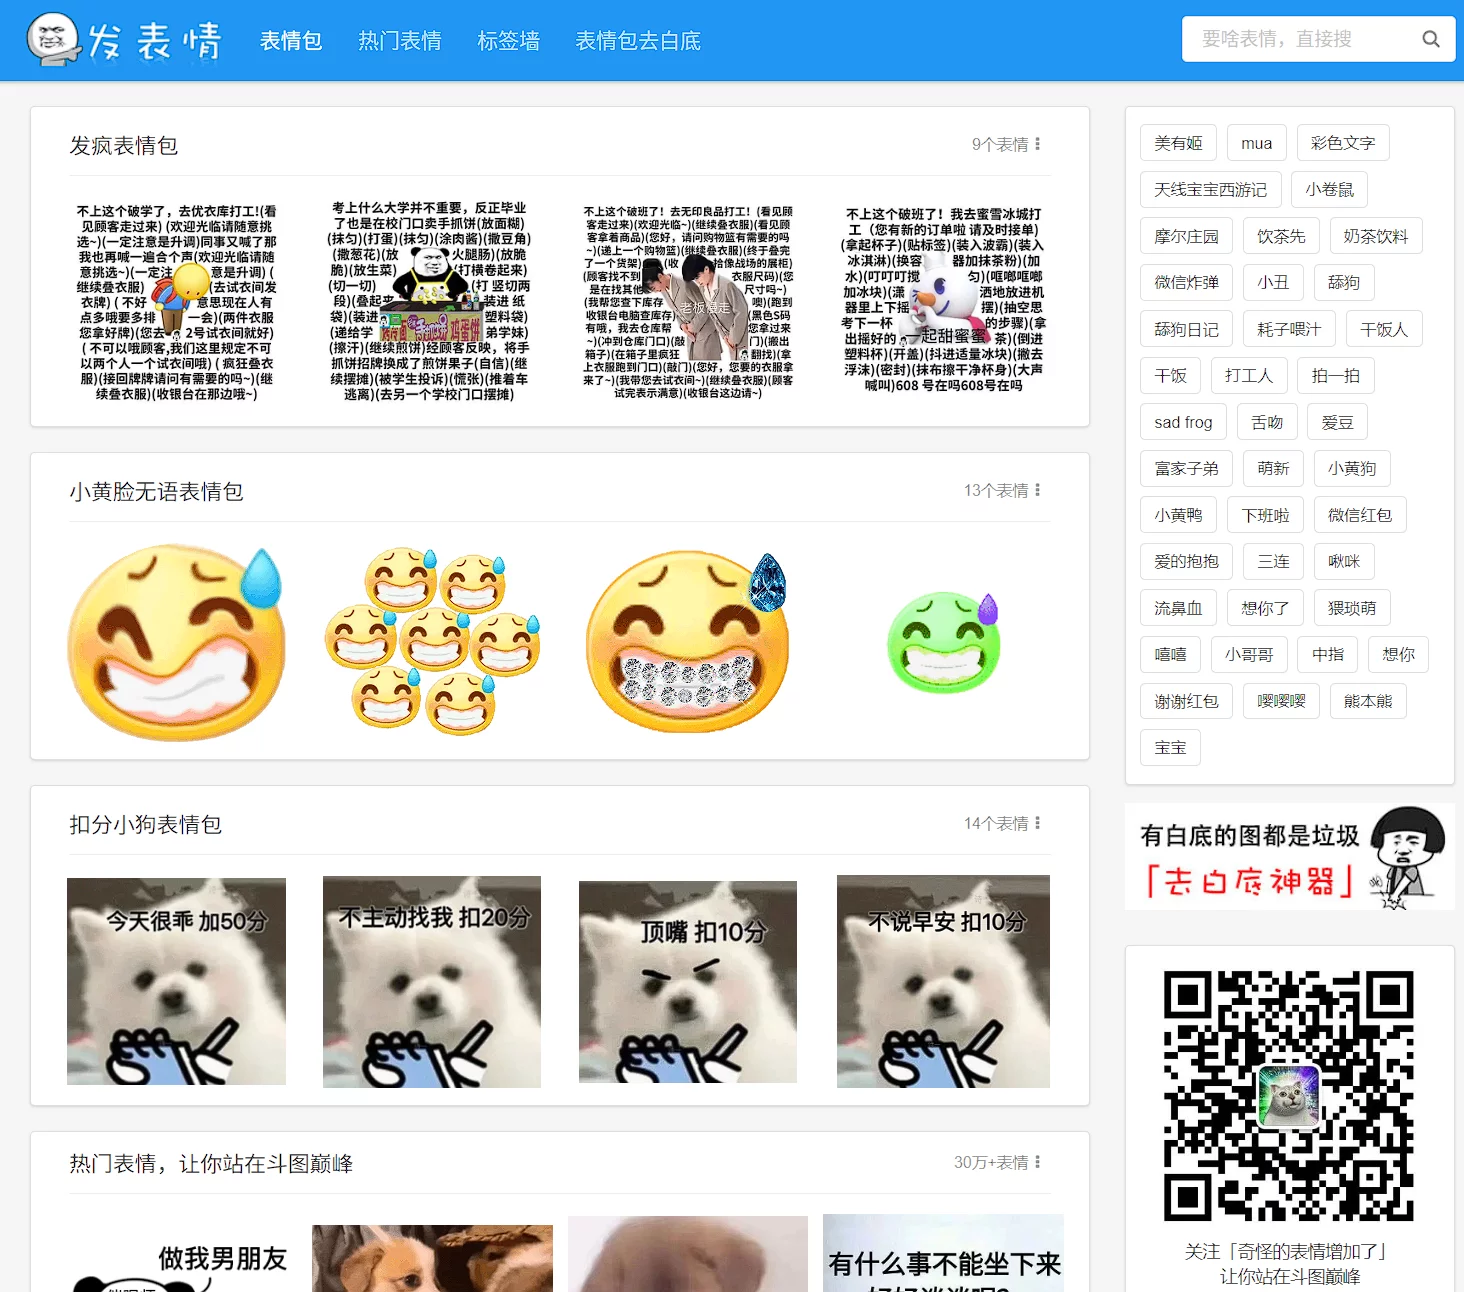The width and height of the screenshot is (1464, 1292).
Task: Open the 扣分小狗表情包 title link
Action: (x=145, y=825)
